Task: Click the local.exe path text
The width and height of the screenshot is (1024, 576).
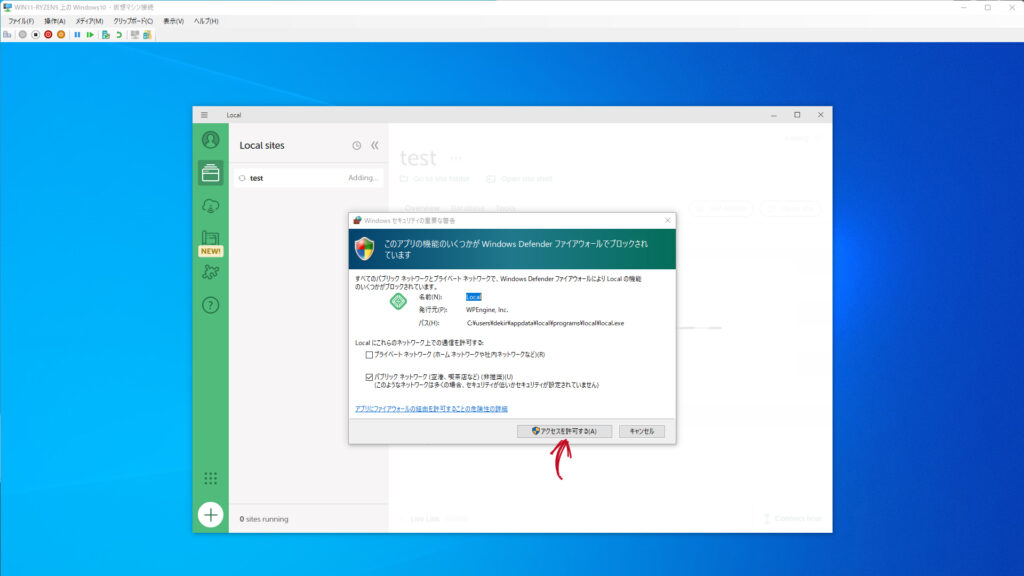Action: point(545,323)
